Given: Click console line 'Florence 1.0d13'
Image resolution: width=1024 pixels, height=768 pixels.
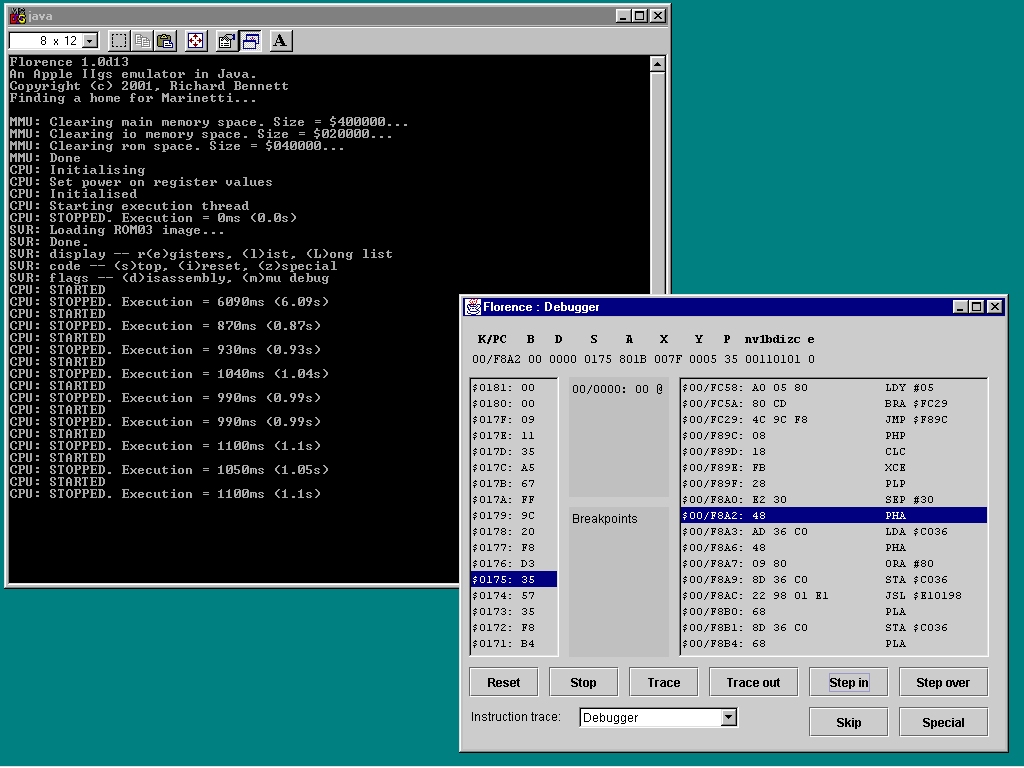Looking at the screenshot, I should click(x=69, y=62).
